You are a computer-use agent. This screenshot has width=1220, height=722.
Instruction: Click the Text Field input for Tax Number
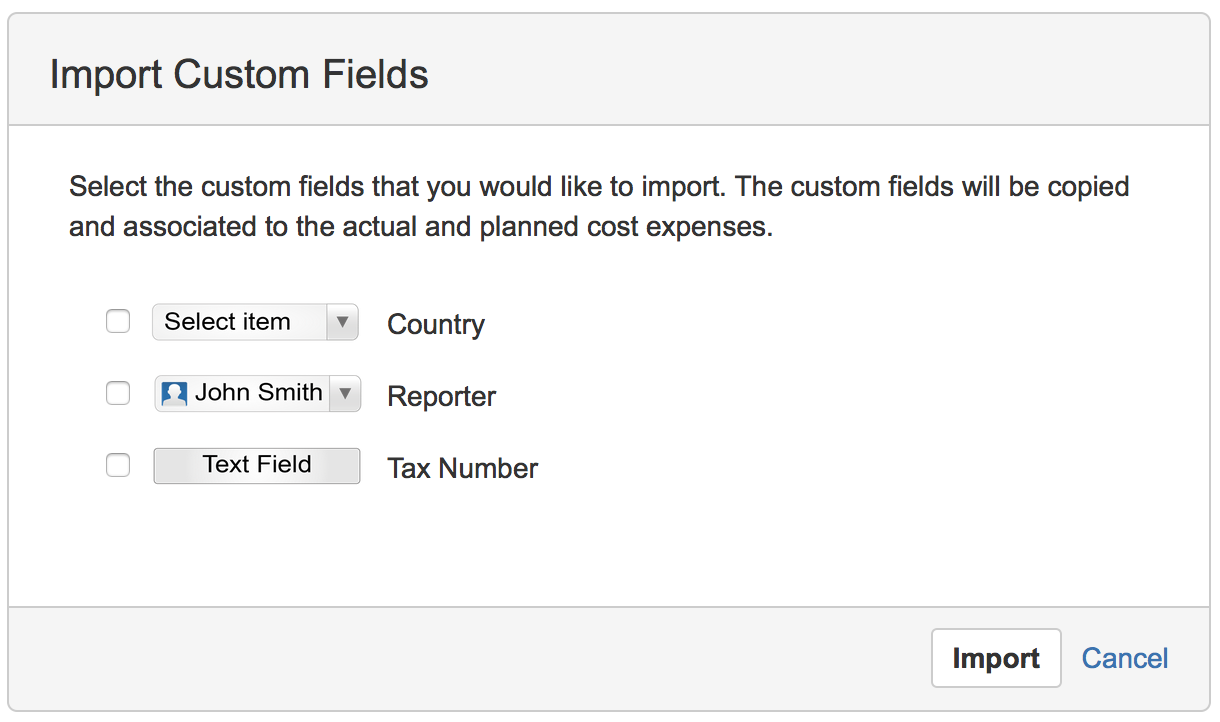256,465
